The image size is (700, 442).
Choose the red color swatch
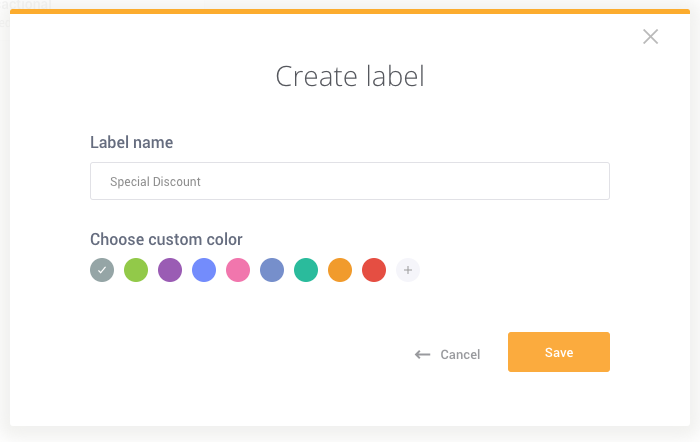click(x=374, y=270)
